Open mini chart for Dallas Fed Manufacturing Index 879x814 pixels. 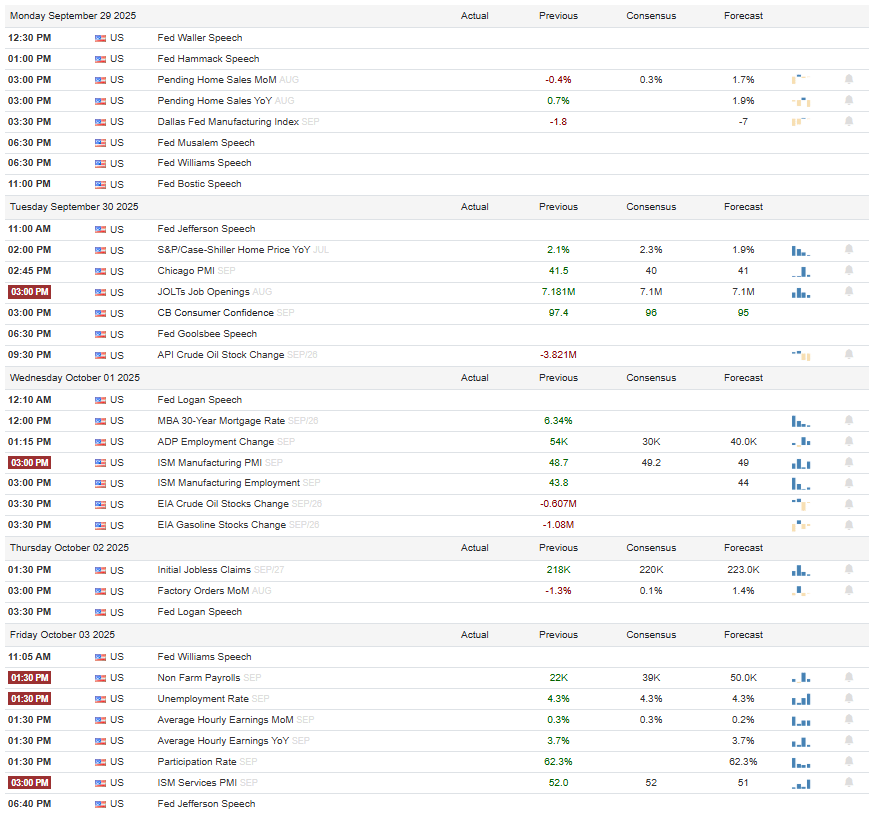point(801,122)
